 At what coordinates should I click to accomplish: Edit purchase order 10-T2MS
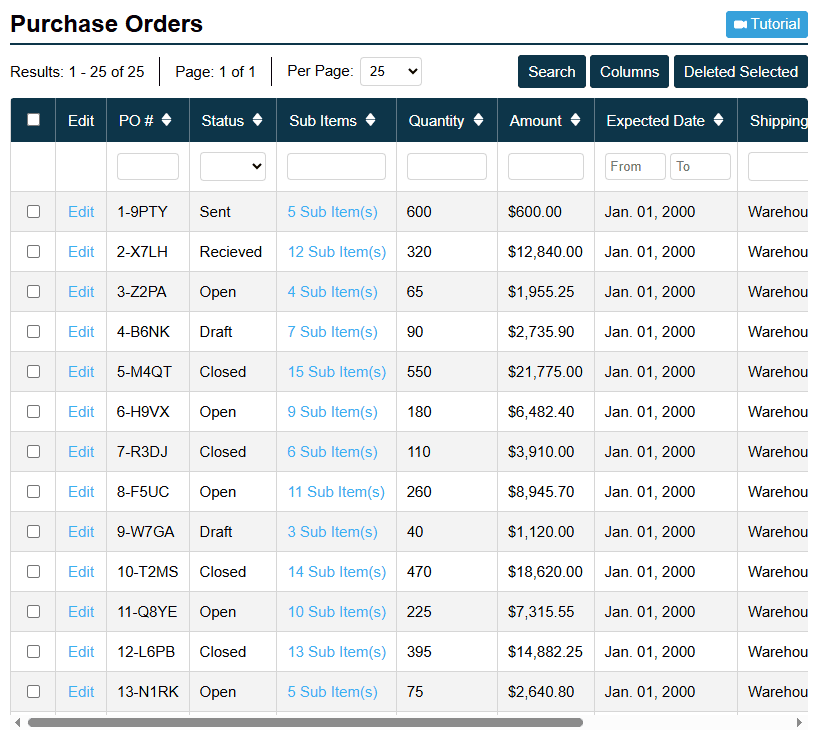[81, 572]
